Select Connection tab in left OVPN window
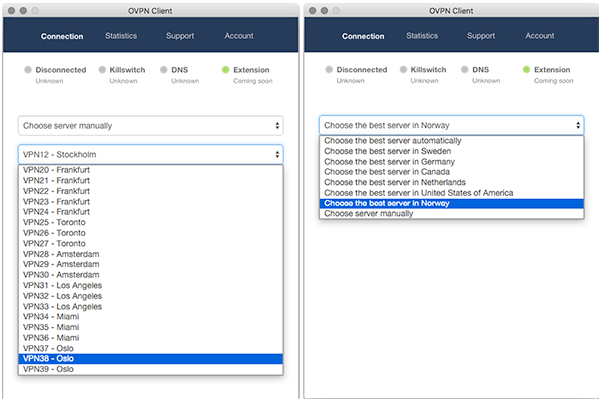This screenshot has height=402, width=600. pyautogui.click(x=62, y=36)
